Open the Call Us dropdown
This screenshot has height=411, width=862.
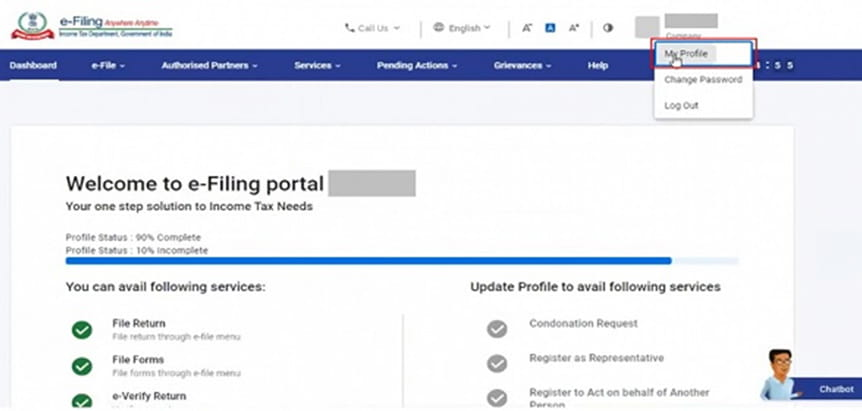click(x=372, y=28)
